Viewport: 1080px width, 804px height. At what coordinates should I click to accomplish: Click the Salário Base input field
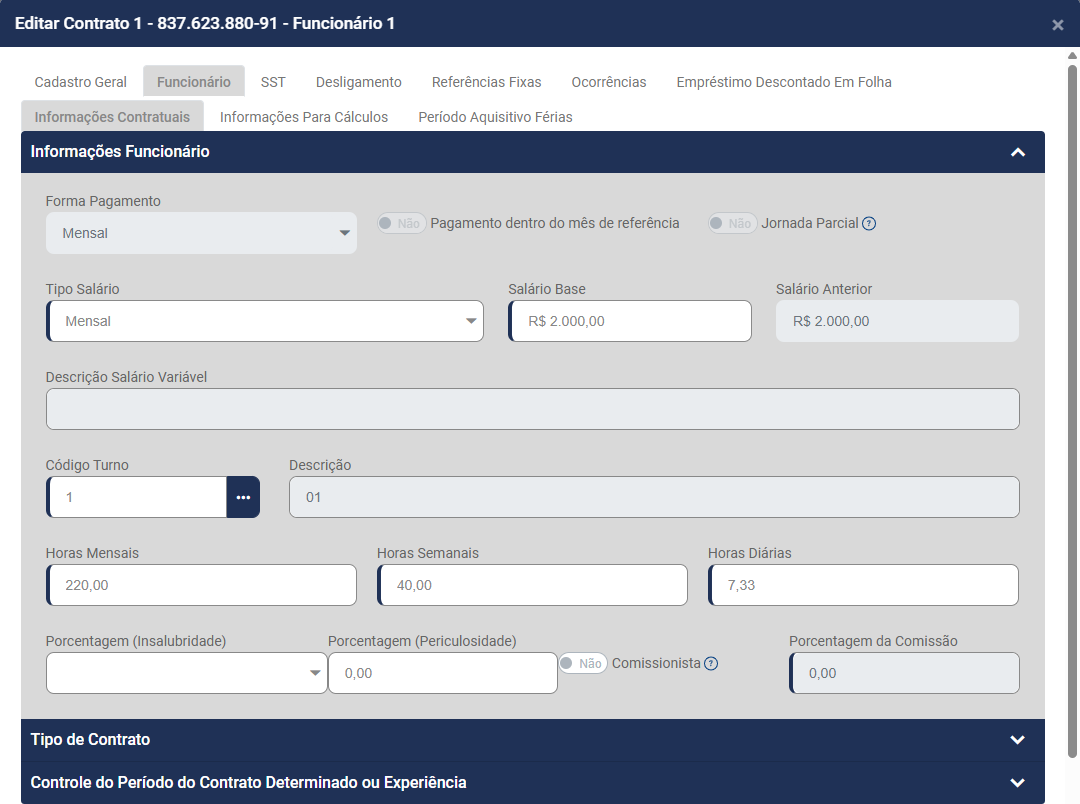[x=630, y=321]
